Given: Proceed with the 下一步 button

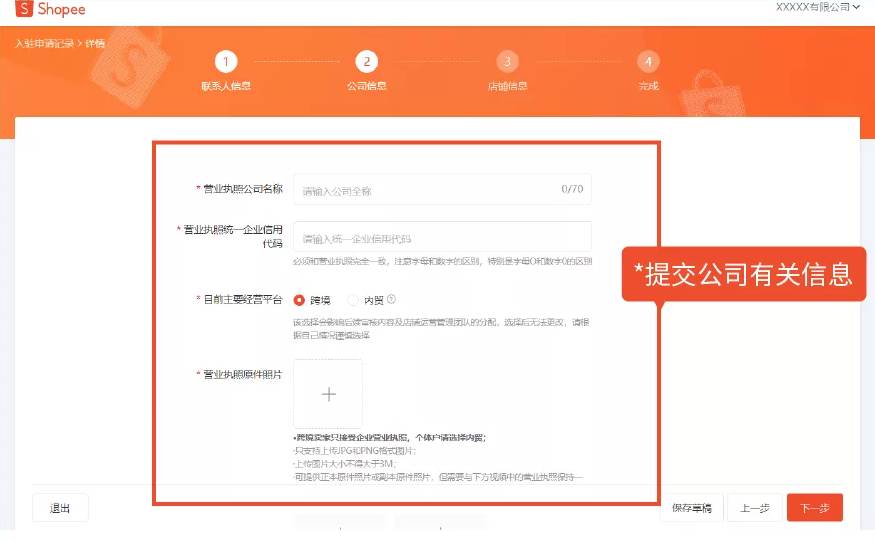Looking at the screenshot, I should click(815, 508).
